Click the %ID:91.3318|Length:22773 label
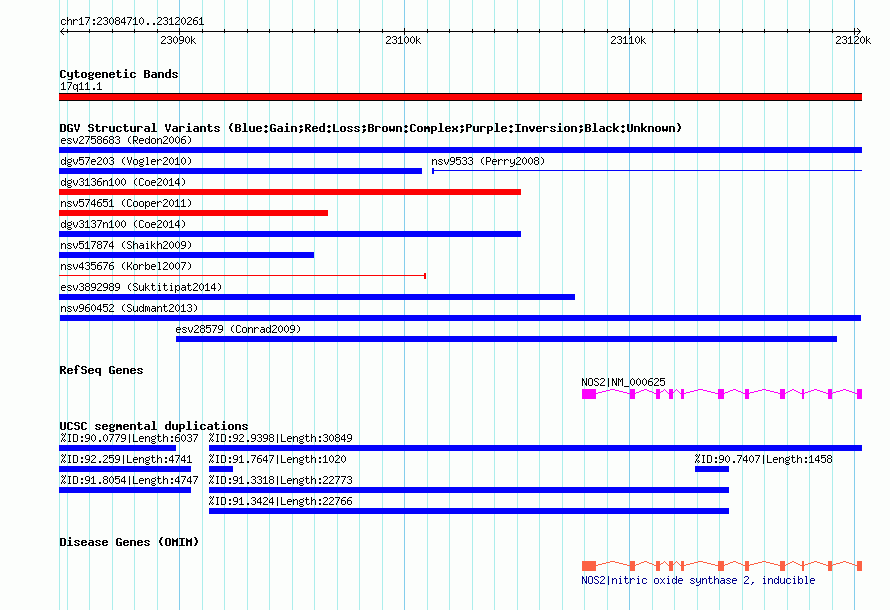Viewport: 890px width, 610px height. 280,481
